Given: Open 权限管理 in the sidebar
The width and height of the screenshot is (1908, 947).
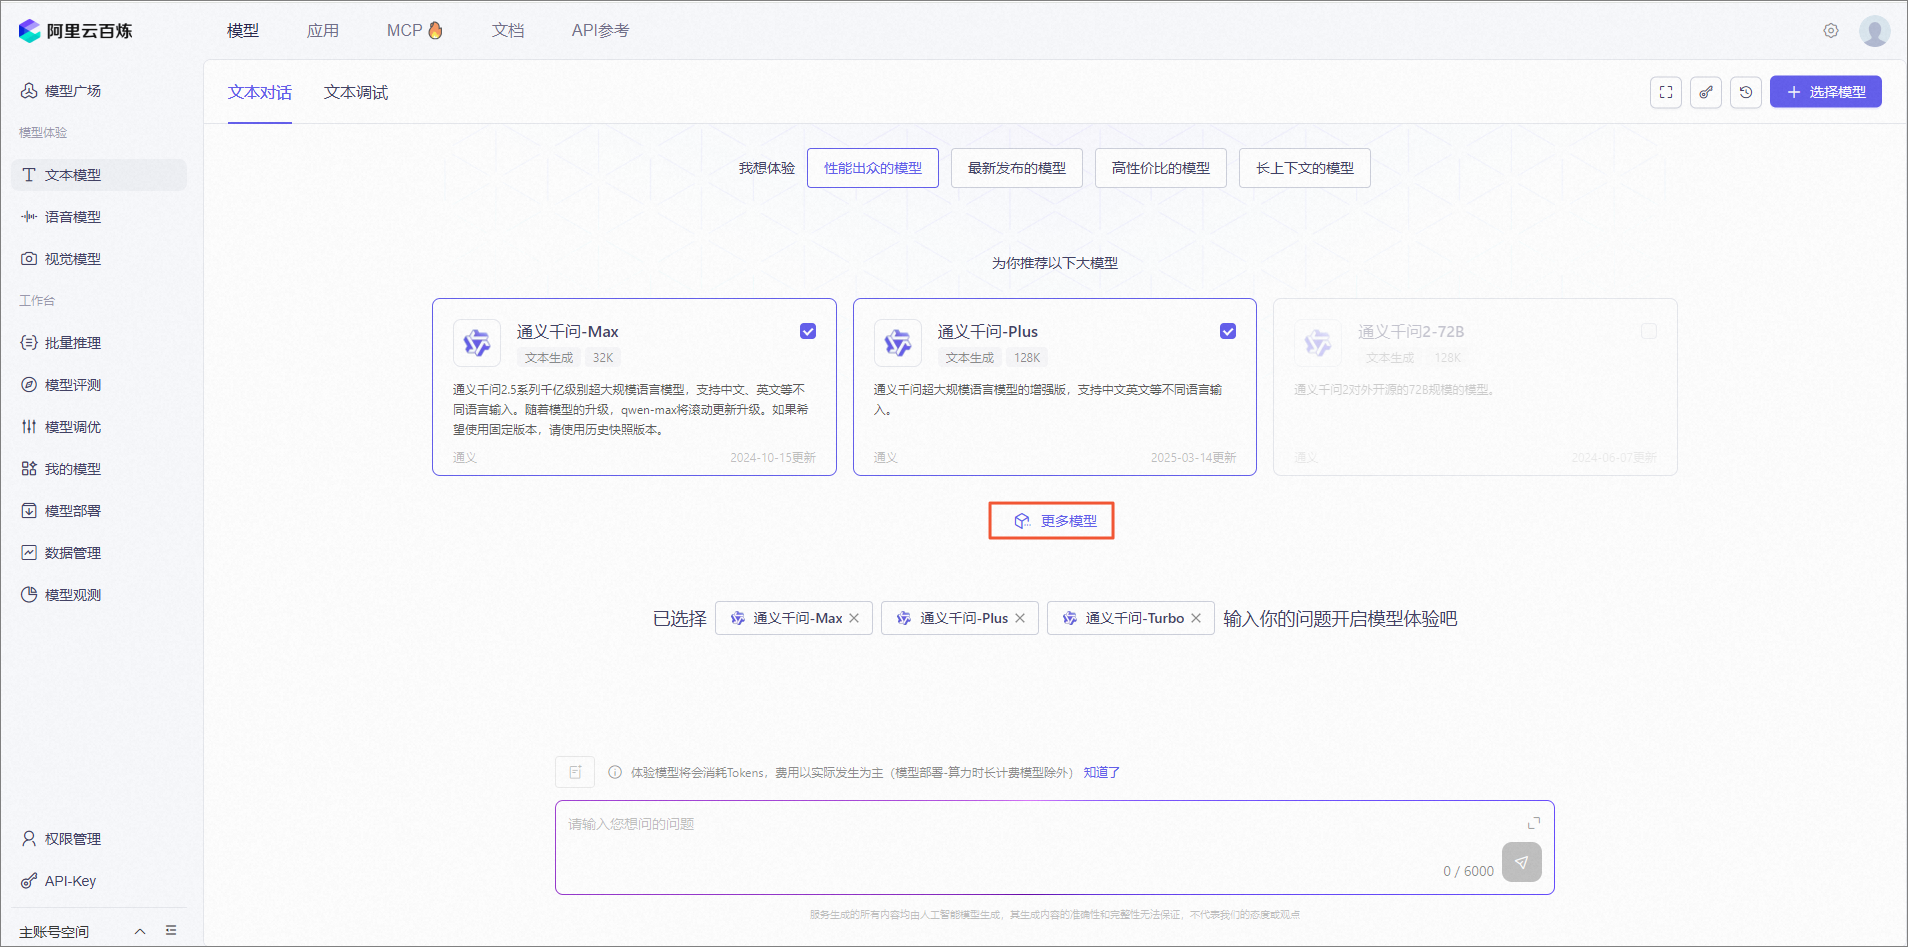Looking at the screenshot, I should [x=98, y=839].
